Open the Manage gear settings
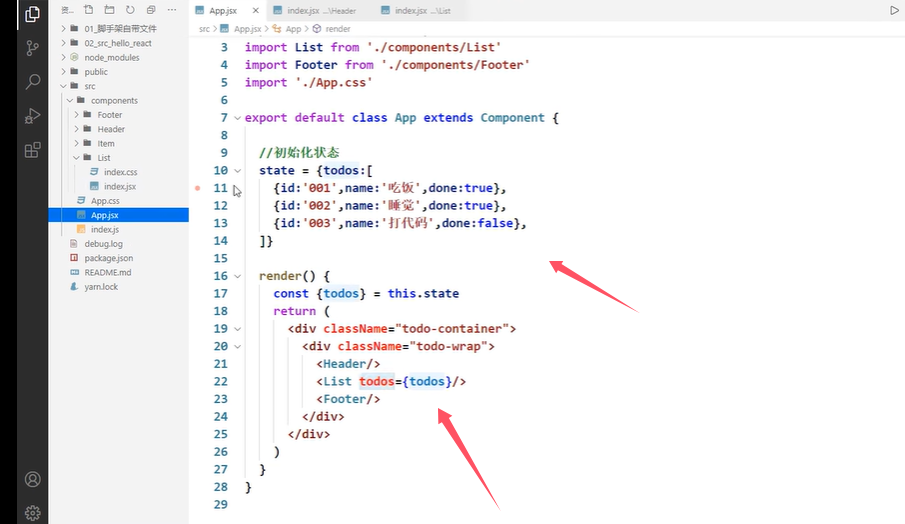This screenshot has width=905, height=524. click(x=33, y=512)
